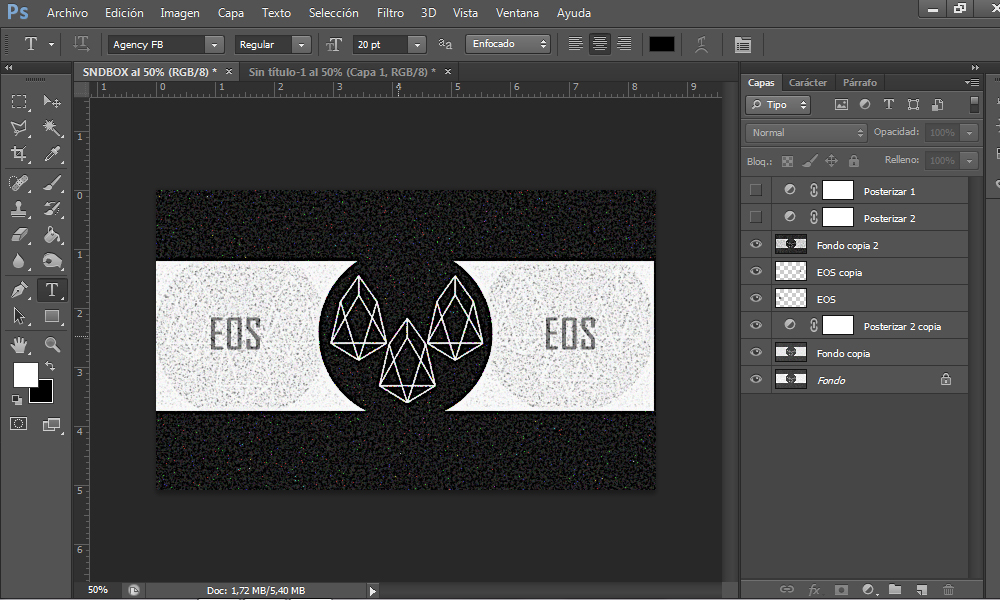The width and height of the screenshot is (1000, 600).
Task: Click the black text color swatch
Action: 661,44
